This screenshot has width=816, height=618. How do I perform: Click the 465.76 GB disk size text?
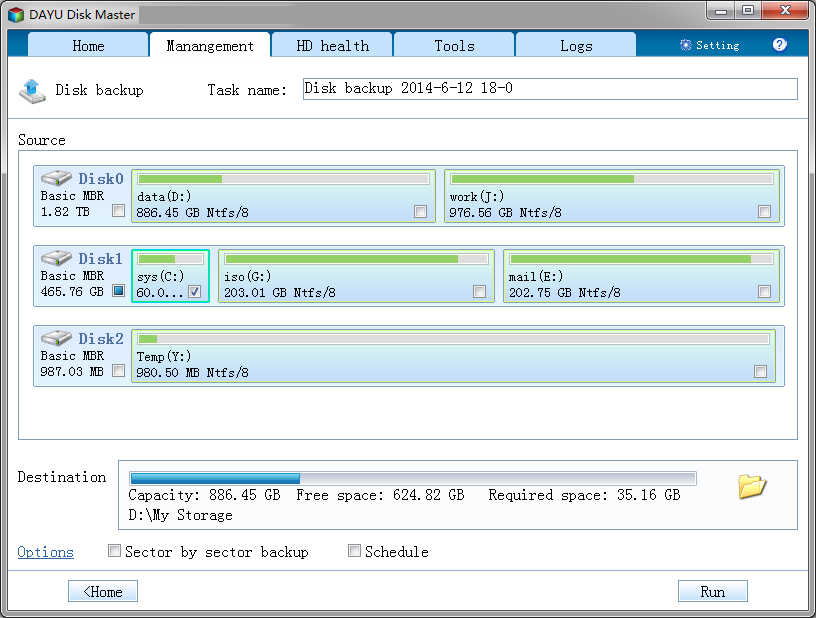[72, 291]
